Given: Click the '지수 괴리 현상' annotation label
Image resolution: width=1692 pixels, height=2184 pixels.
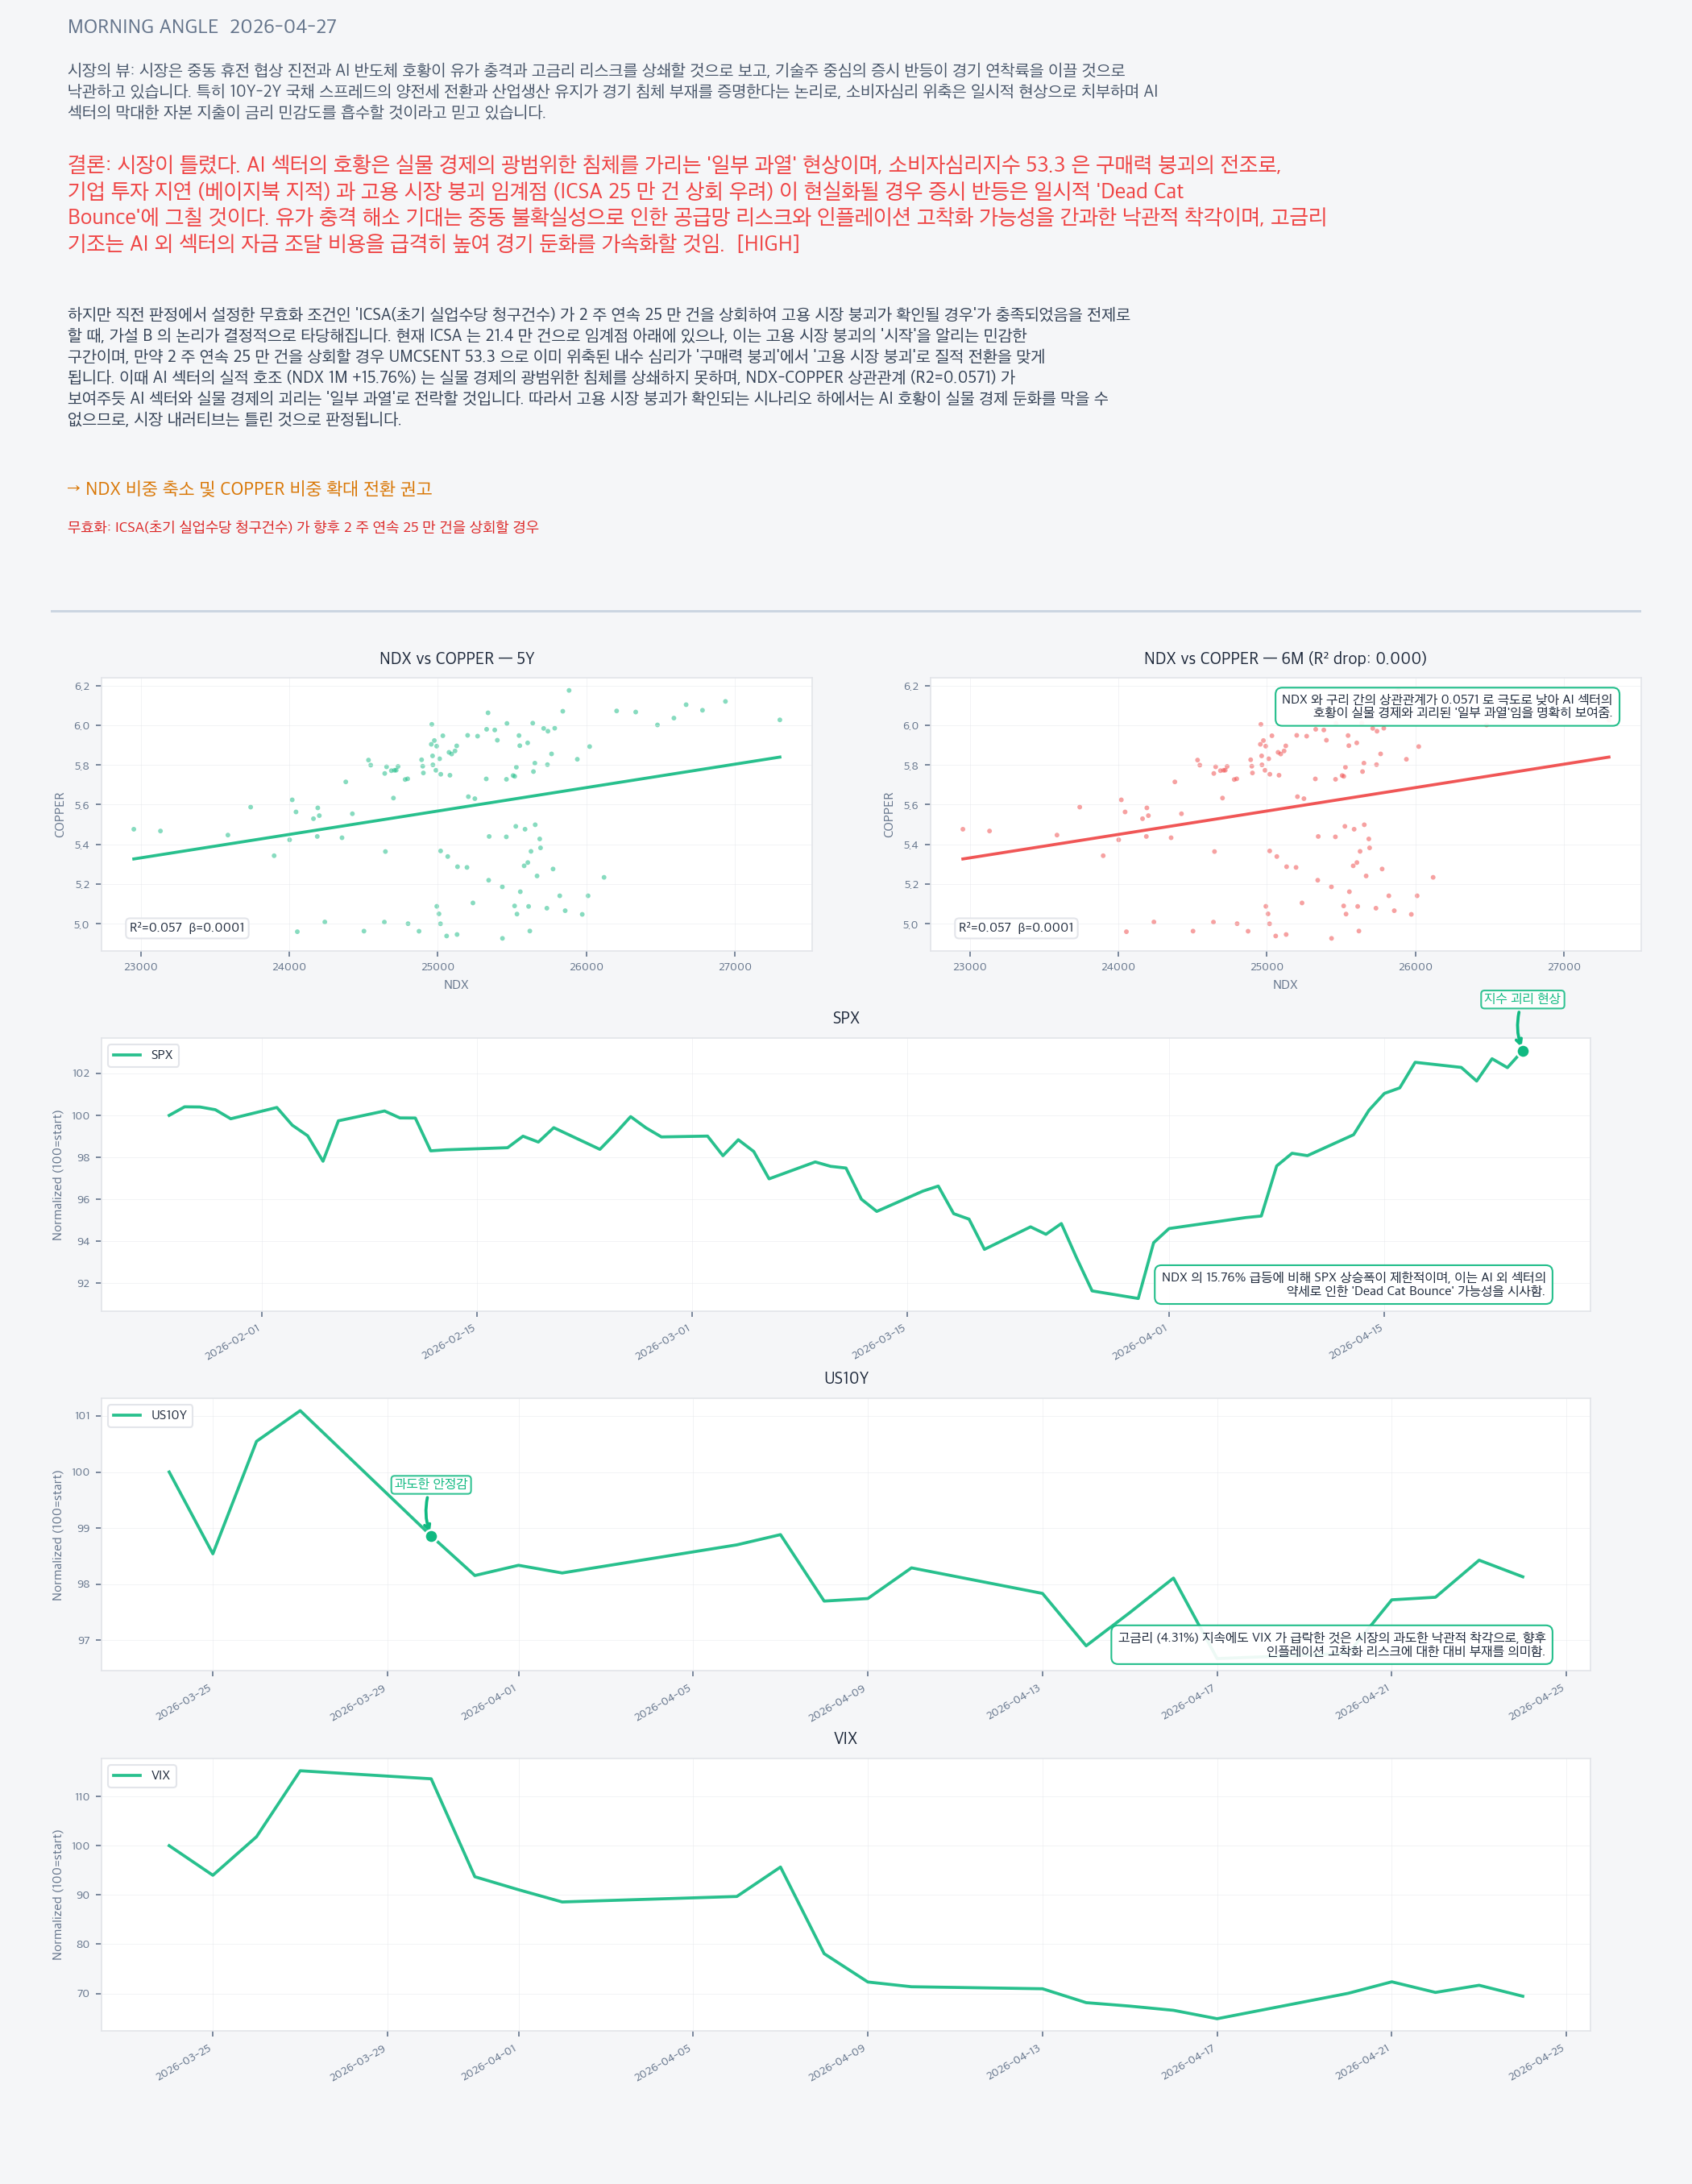Looking at the screenshot, I should [1521, 999].
